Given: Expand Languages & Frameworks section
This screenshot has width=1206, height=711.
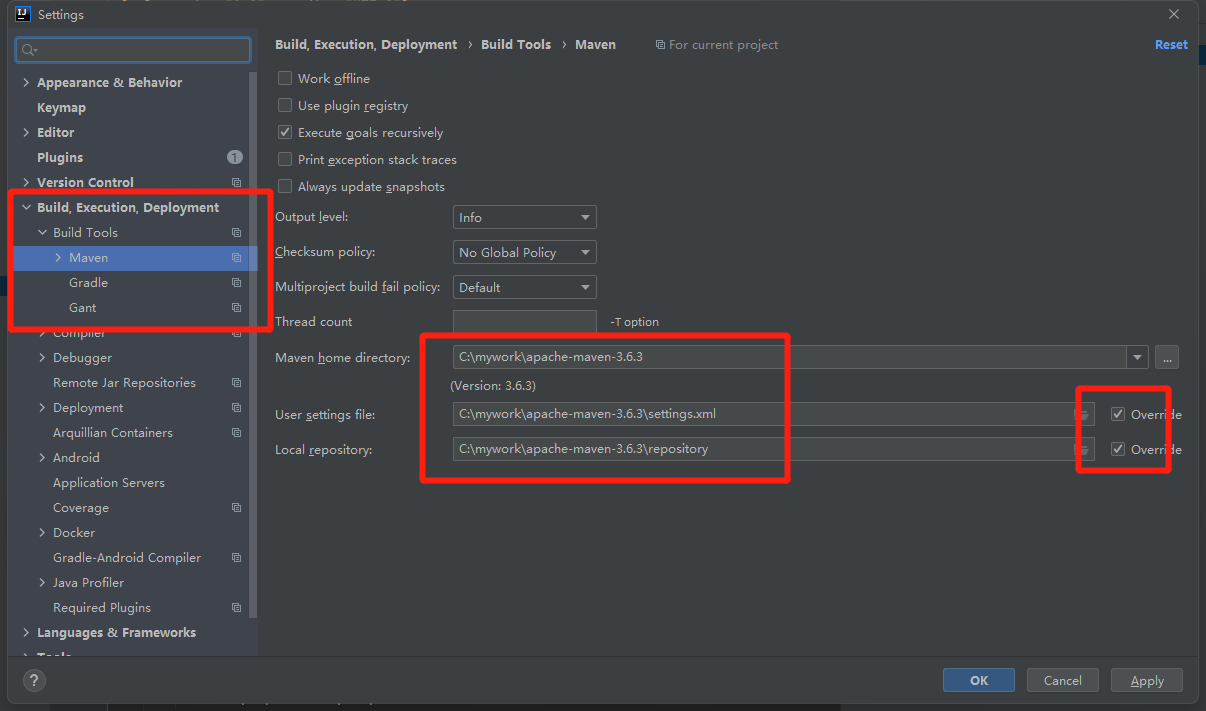Looking at the screenshot, I should coord(26,632).
